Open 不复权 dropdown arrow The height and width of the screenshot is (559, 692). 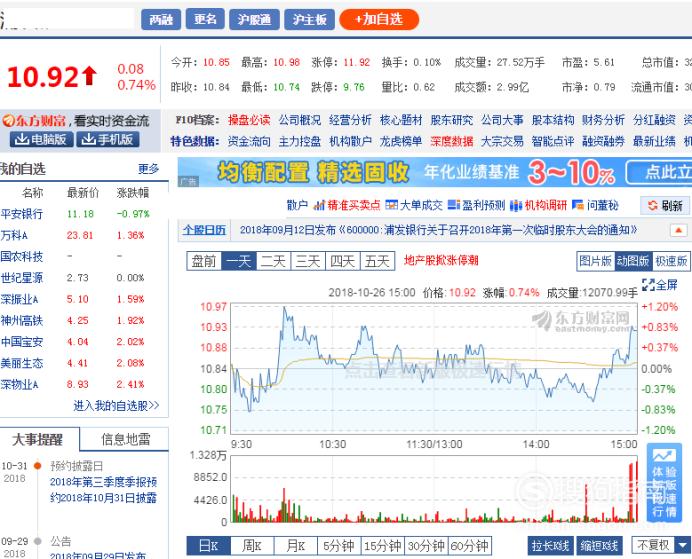683,545
